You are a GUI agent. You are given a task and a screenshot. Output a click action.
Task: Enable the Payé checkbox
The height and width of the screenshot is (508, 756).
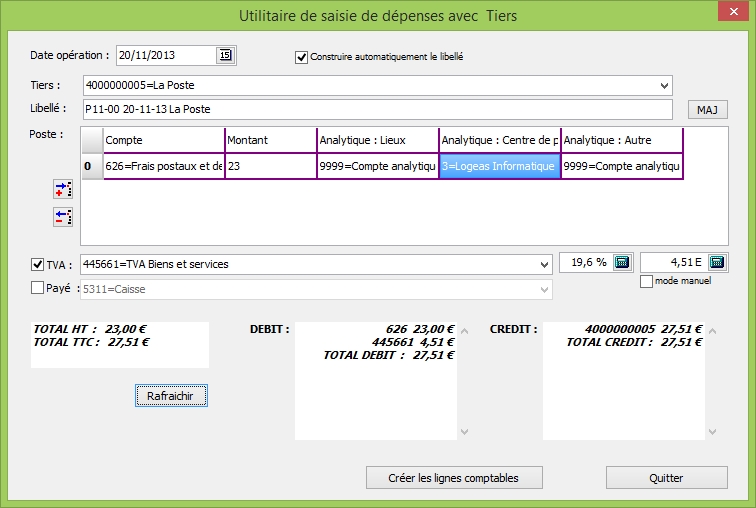(x=38, y=288)
